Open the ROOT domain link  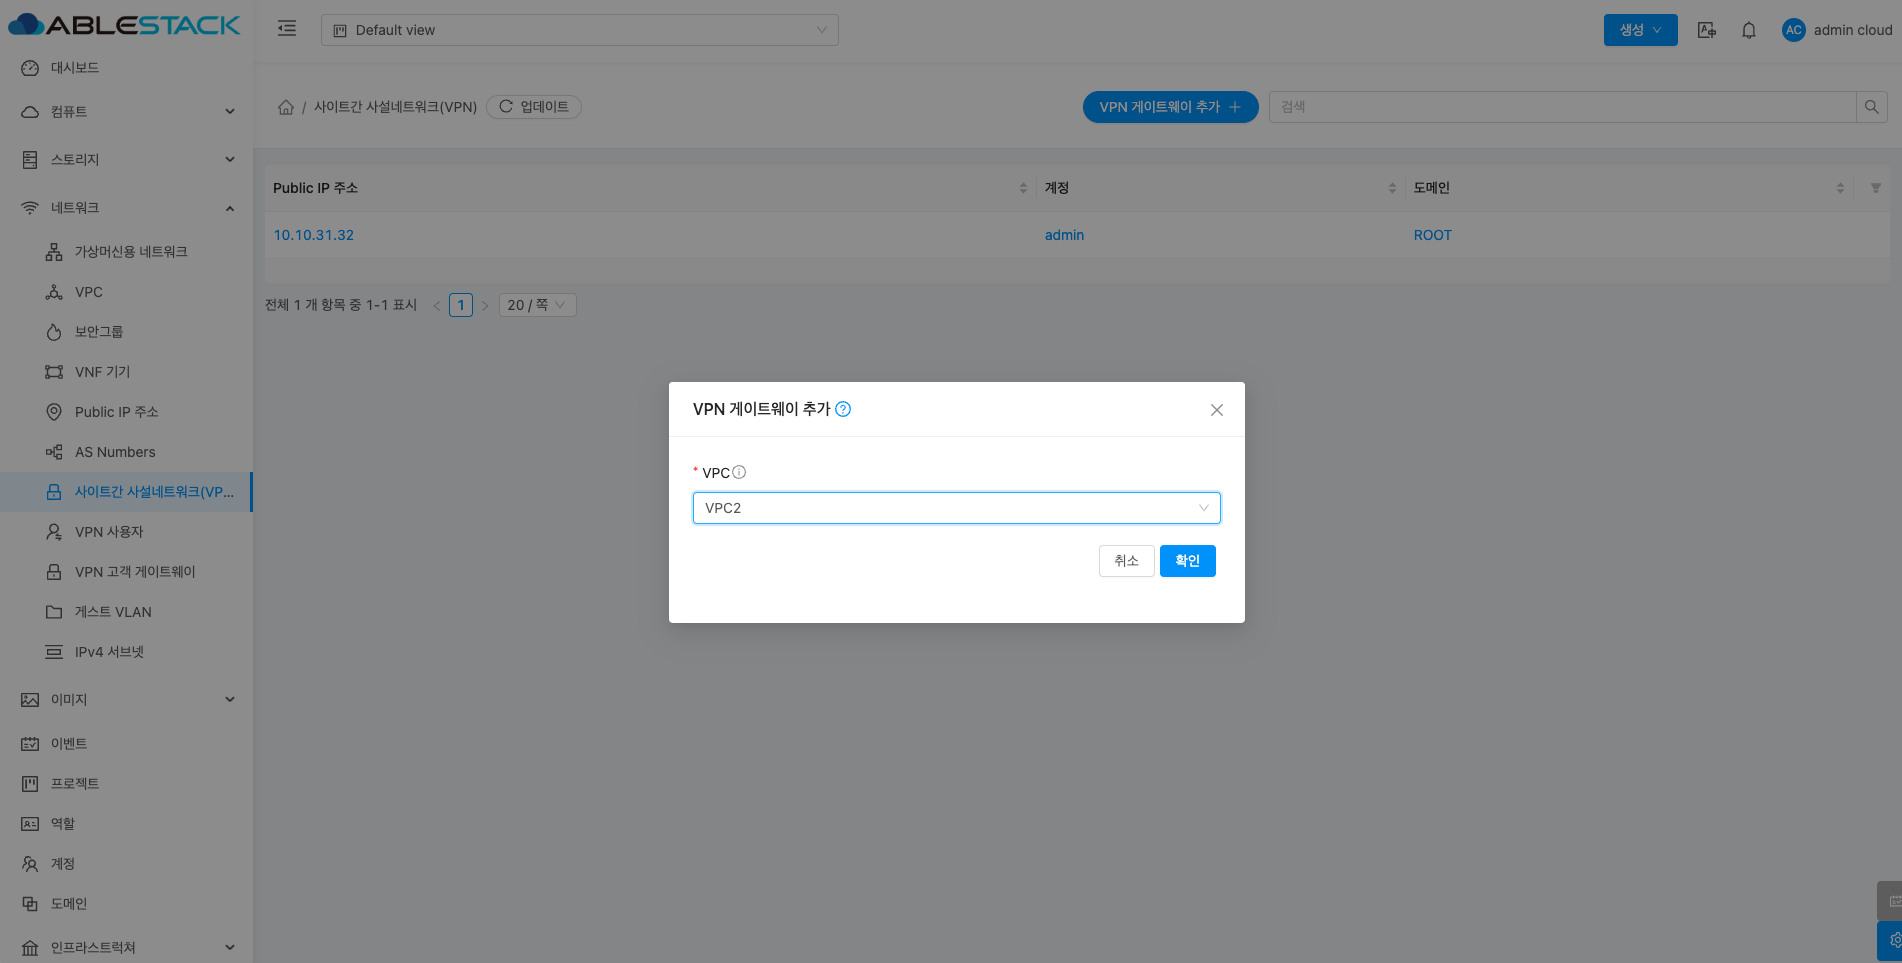(1433, 235)
